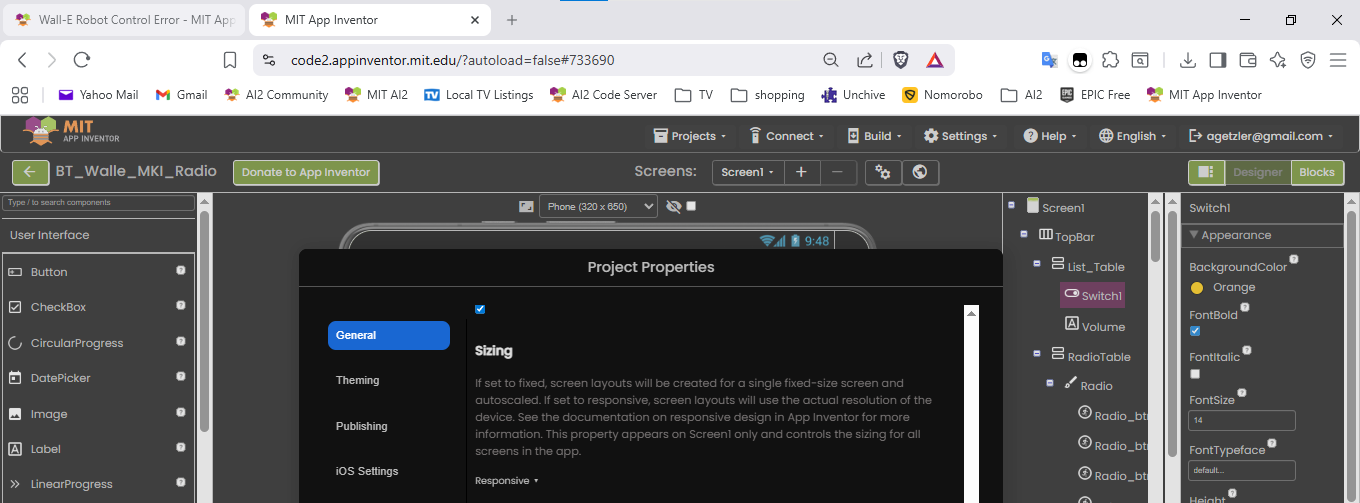The height and width of the screenshot is (503, 1360).
Task: Open the Phone (320 x 650) size dropdown
Action: pos(598,206)
